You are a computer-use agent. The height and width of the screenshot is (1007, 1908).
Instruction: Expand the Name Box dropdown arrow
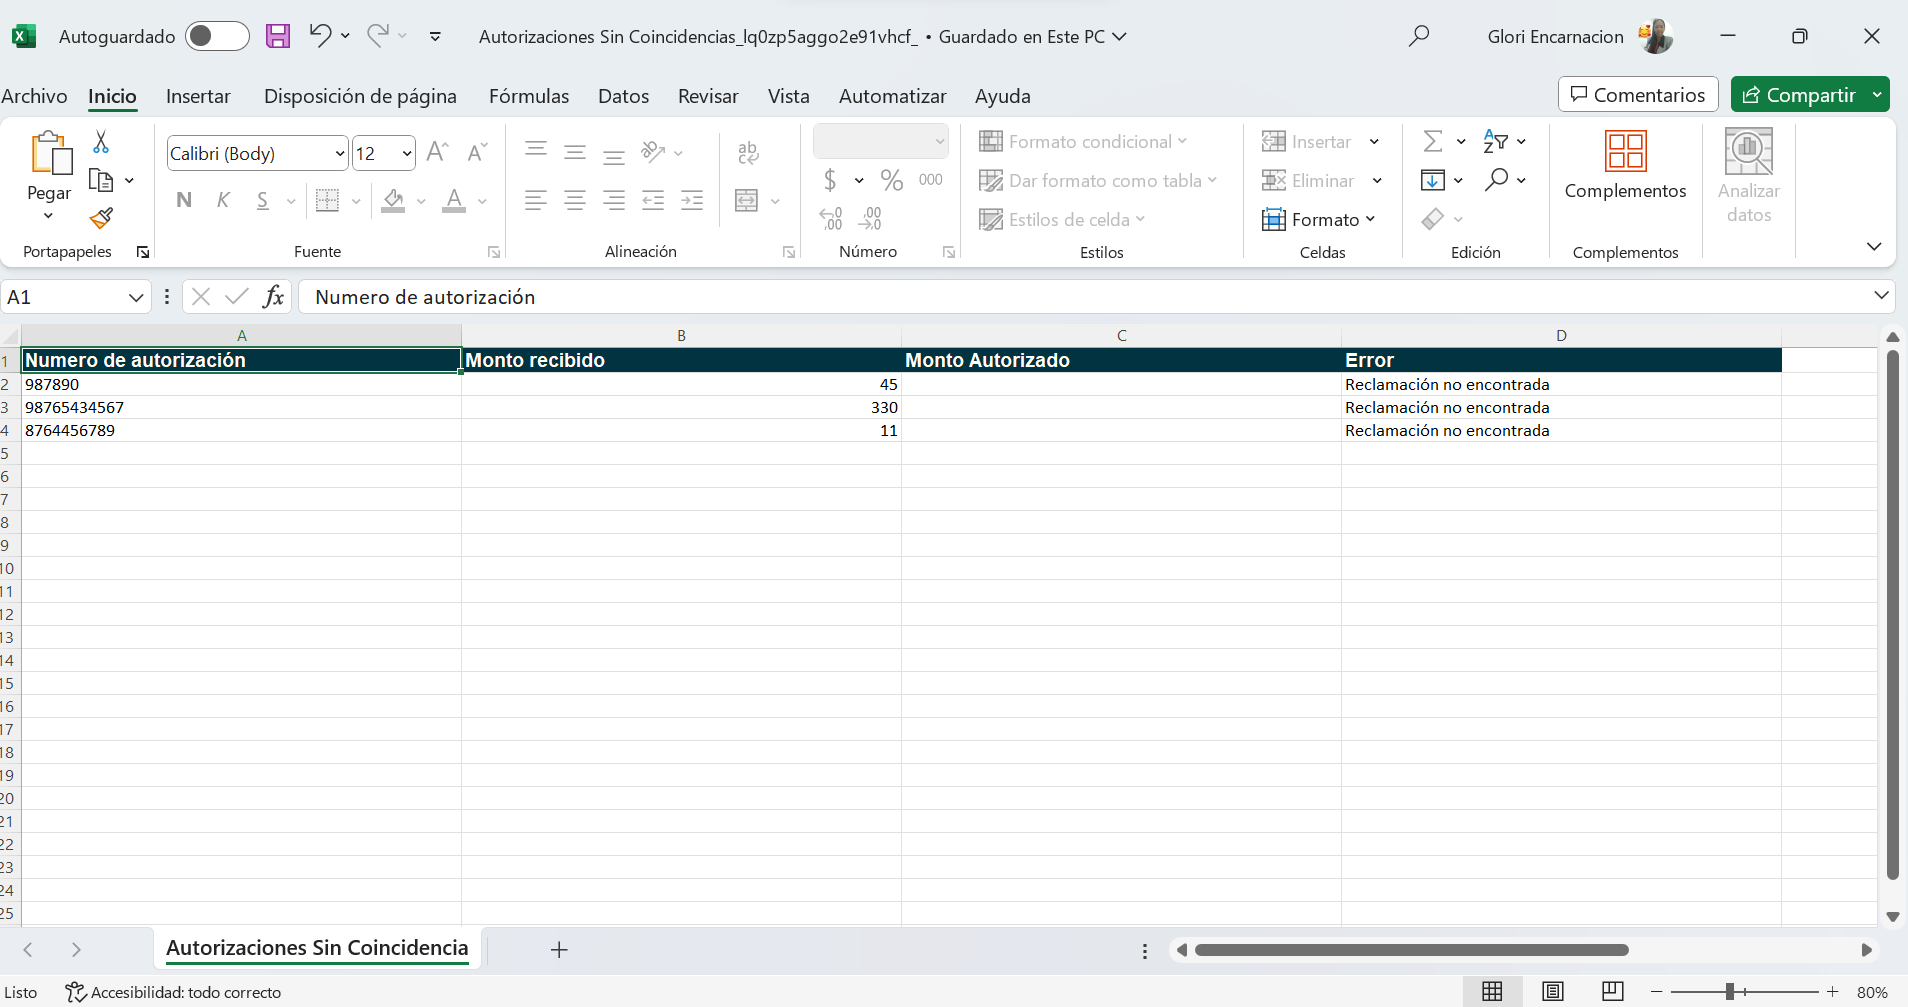pos(136,297)
